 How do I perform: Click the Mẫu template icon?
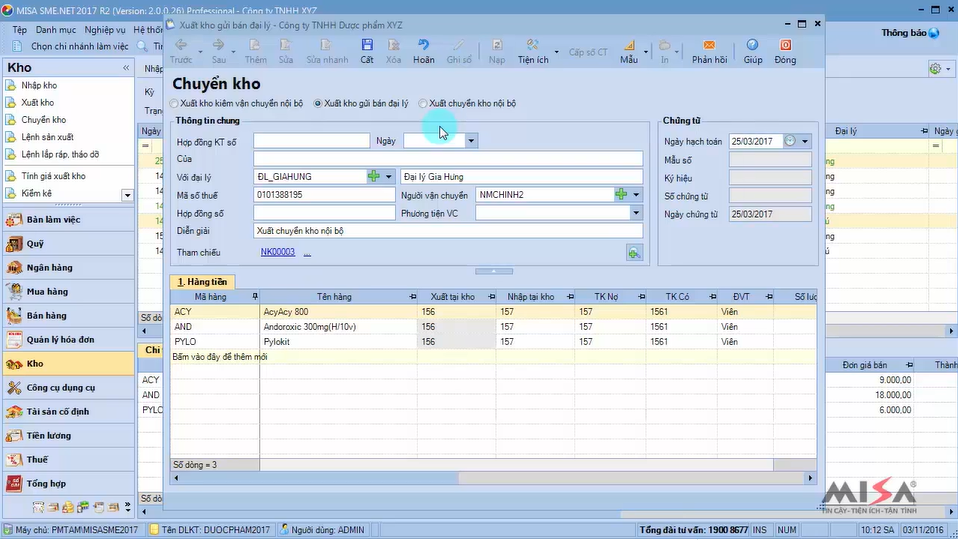(628, 45)
